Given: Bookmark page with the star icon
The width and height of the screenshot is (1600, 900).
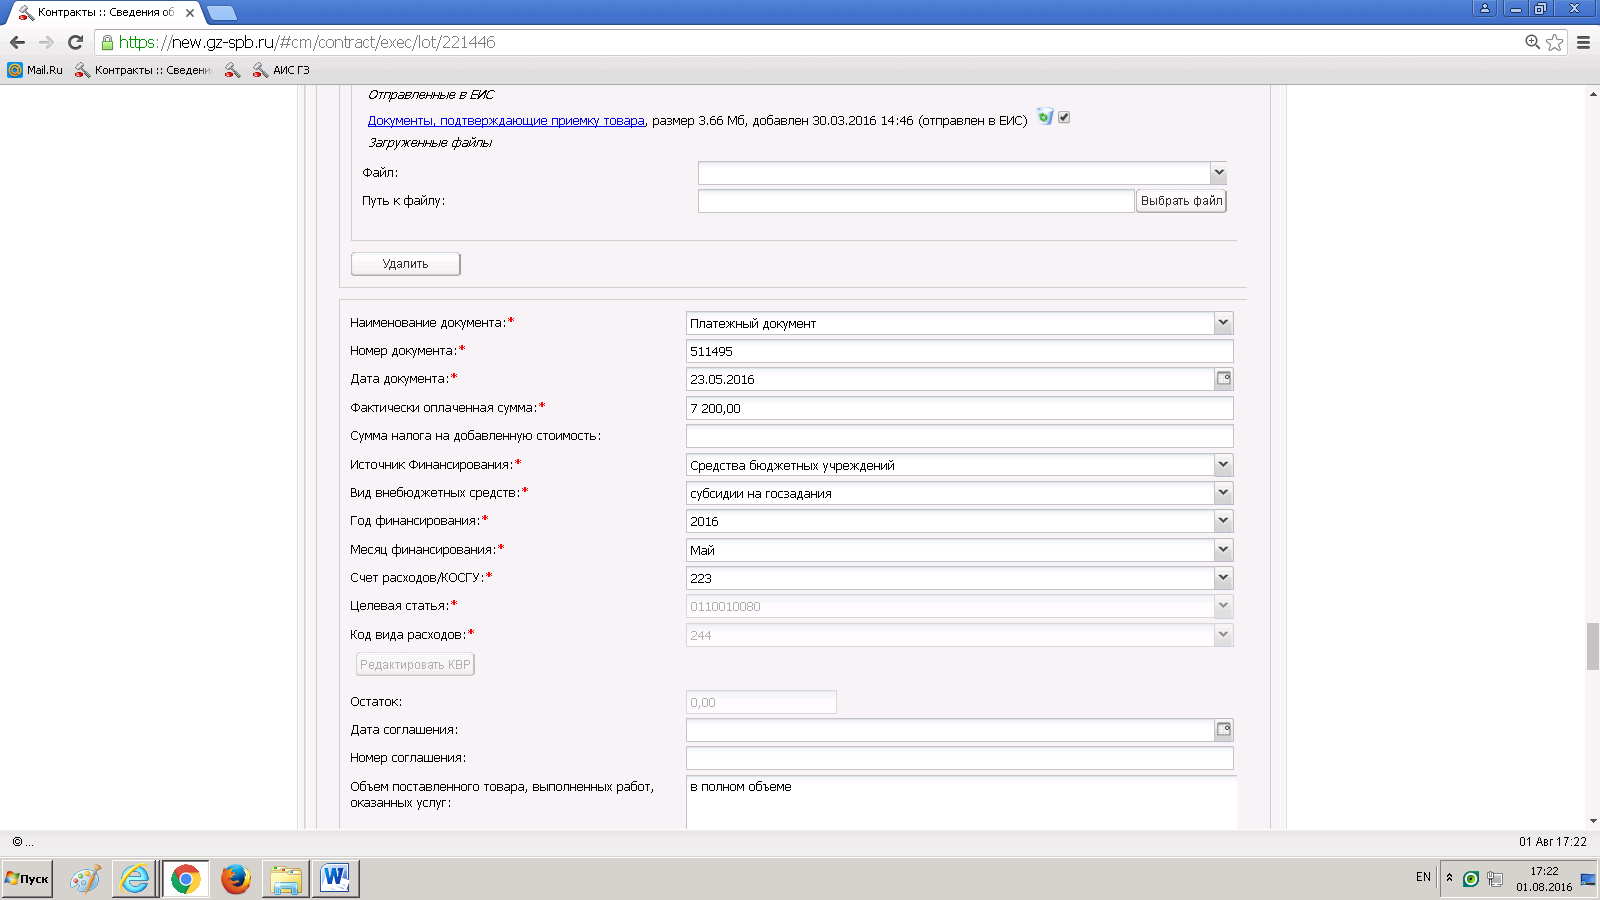Looking at the screenshot, I should point(1554,42).
